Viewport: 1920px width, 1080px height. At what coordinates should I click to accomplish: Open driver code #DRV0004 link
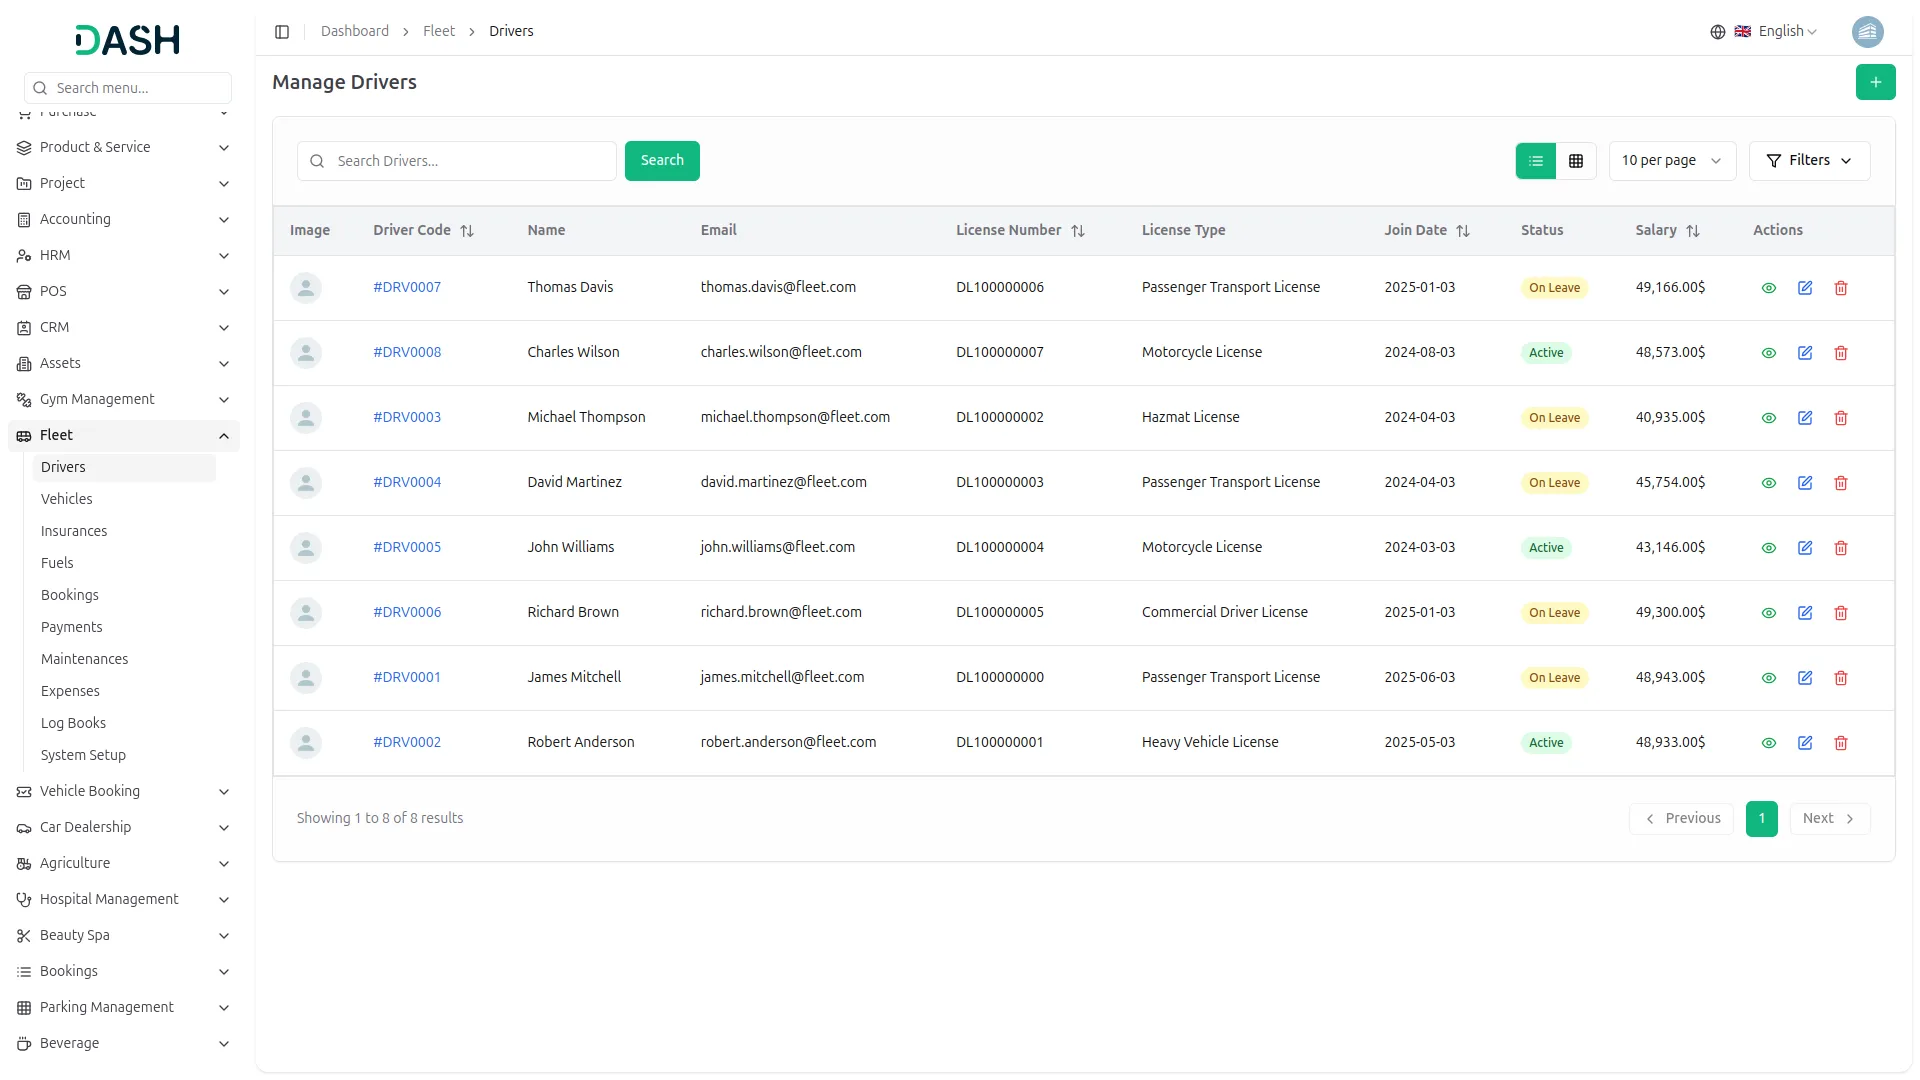[407, 482]
